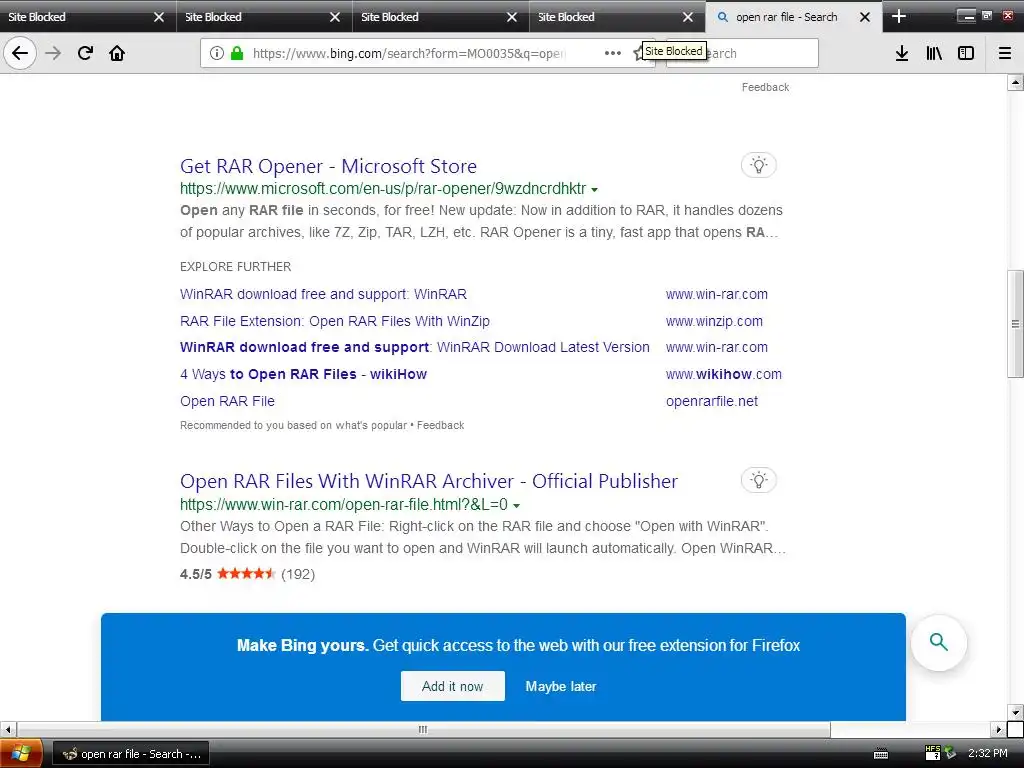
Task: Select the open rar file Search tab
Action: [x=793, y=17]
